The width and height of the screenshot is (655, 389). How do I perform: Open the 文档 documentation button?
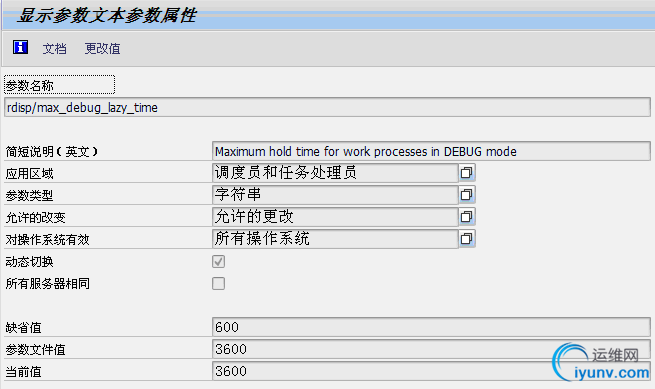coord(54,48)
